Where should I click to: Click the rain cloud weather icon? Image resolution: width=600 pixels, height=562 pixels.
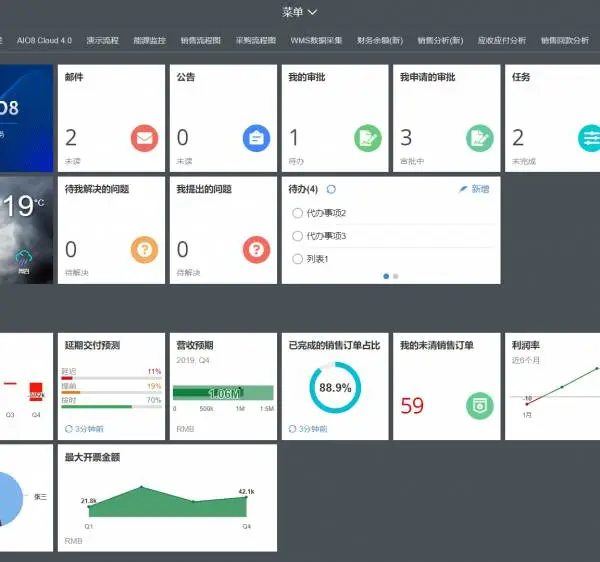(x=23, y=258)
